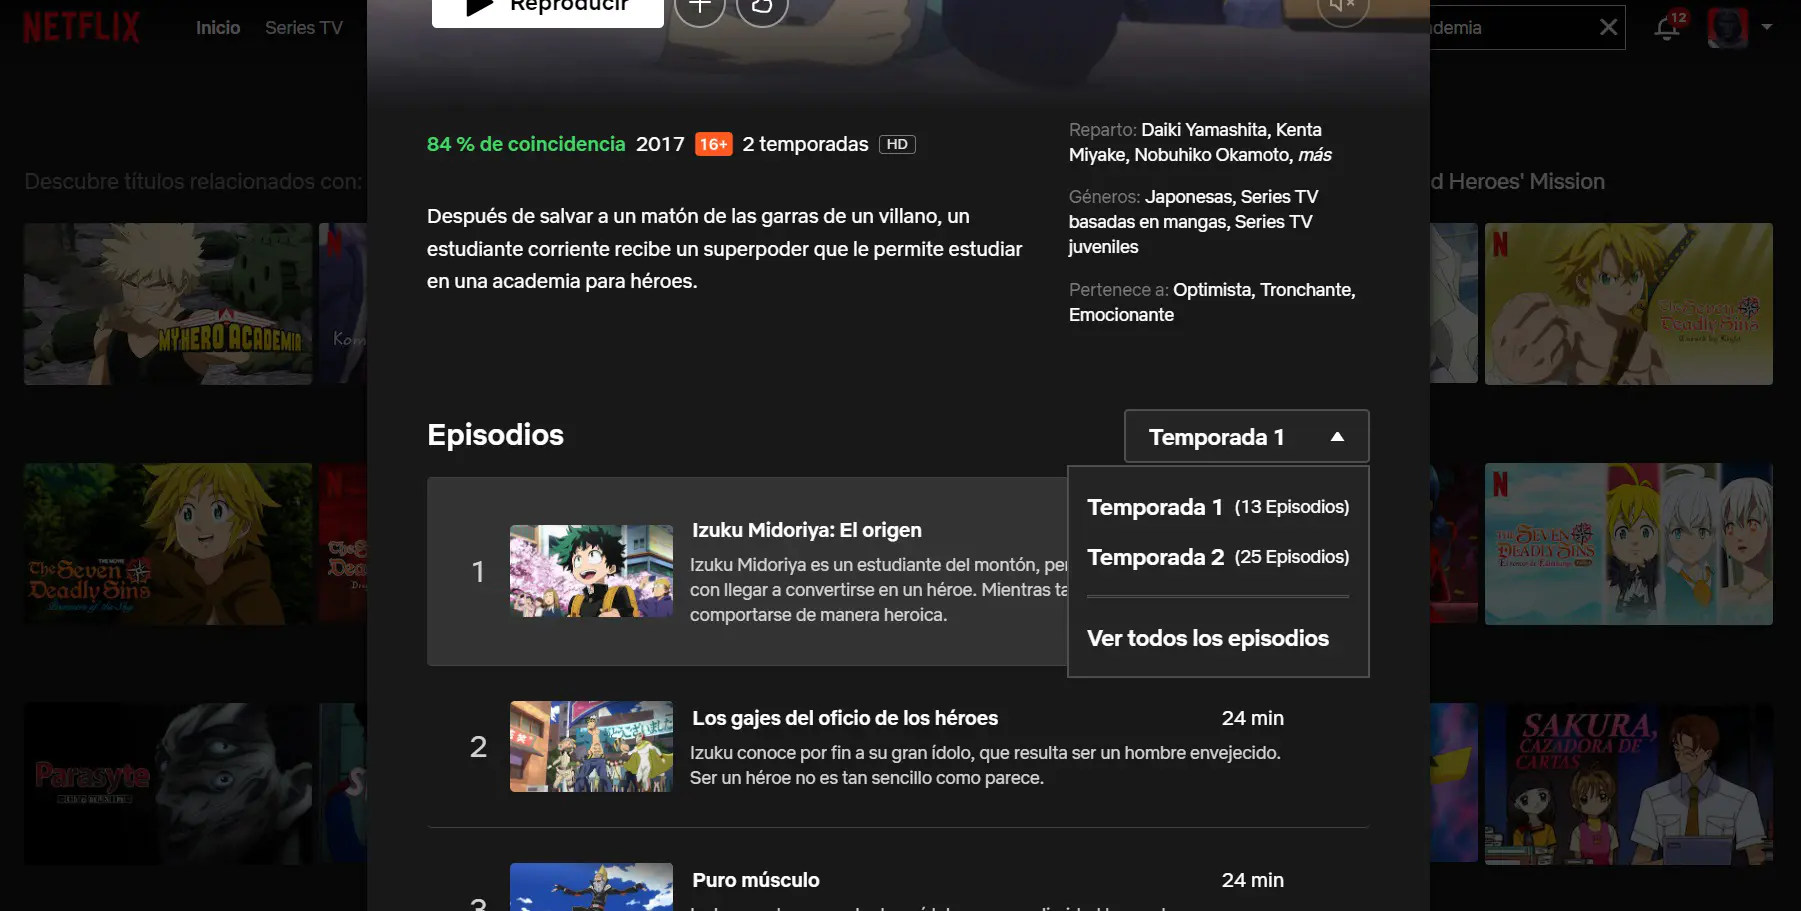Click the Netflix logo
The width and height of the screenshot is (1801, 911).
(x=81, y=27)
